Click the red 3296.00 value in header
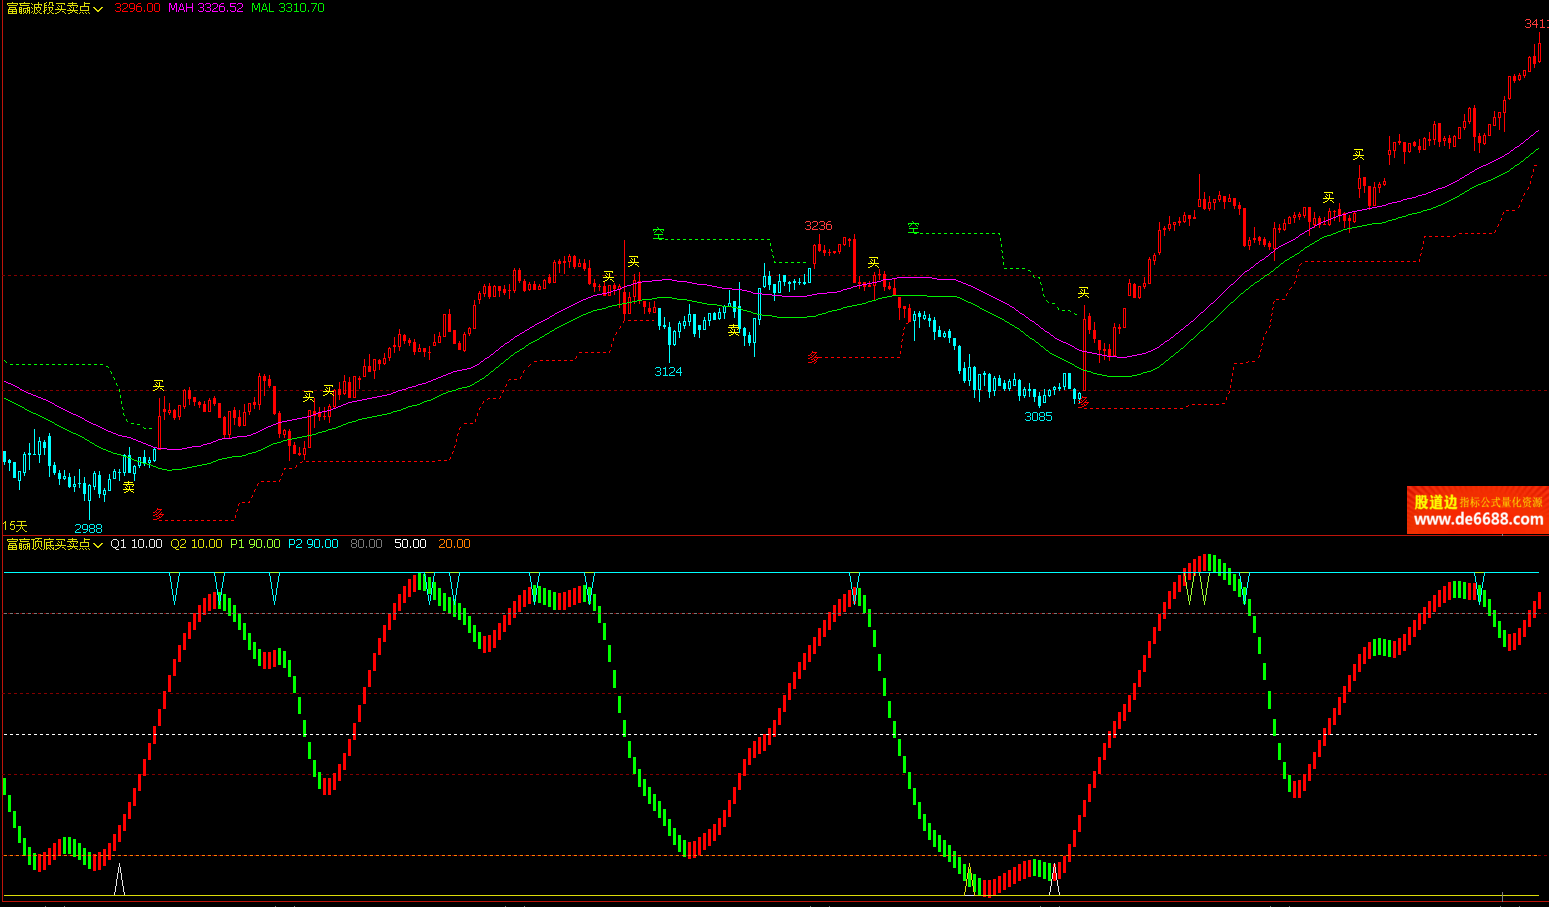Screen dimensions: 1549x907 click(x=137, y=8)
